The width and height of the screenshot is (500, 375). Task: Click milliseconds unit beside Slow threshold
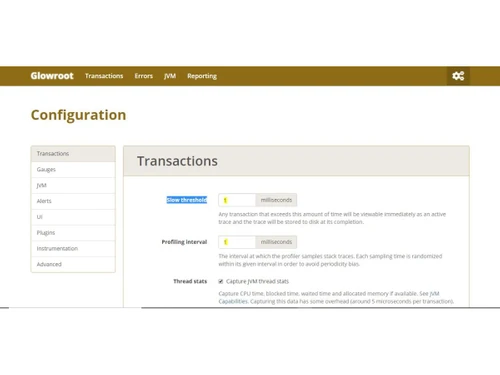(276, 200)
